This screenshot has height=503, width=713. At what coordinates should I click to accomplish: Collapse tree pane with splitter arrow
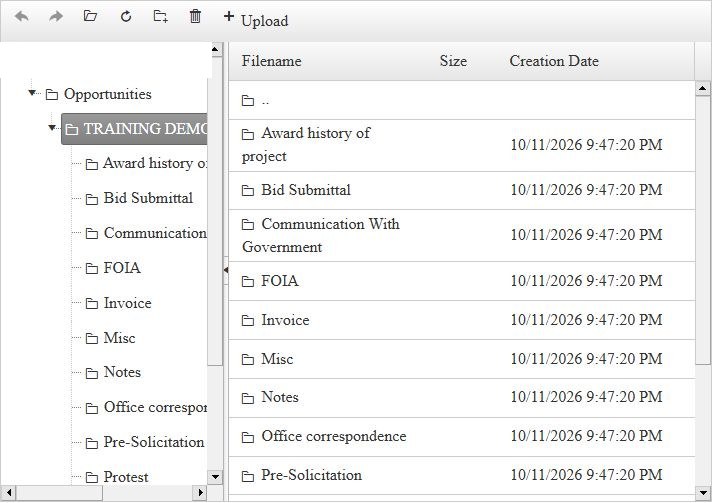(x=226, y=270)
